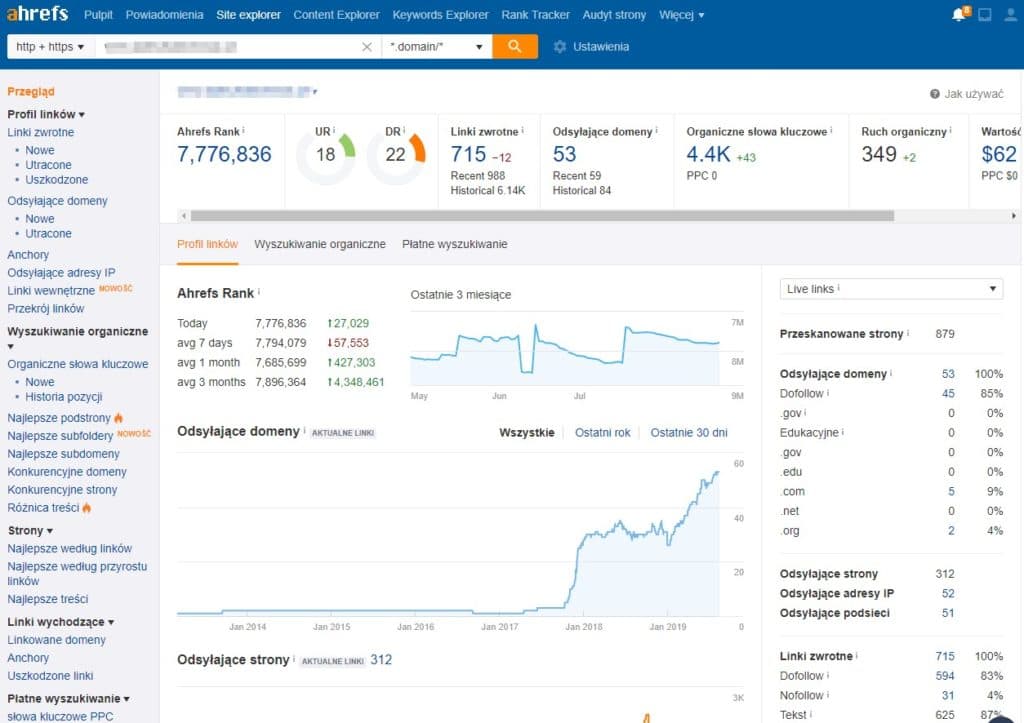1024x723 pixels.
Task: Open the notifications bell
Action: pyautogui.click(x=957, y=14)
